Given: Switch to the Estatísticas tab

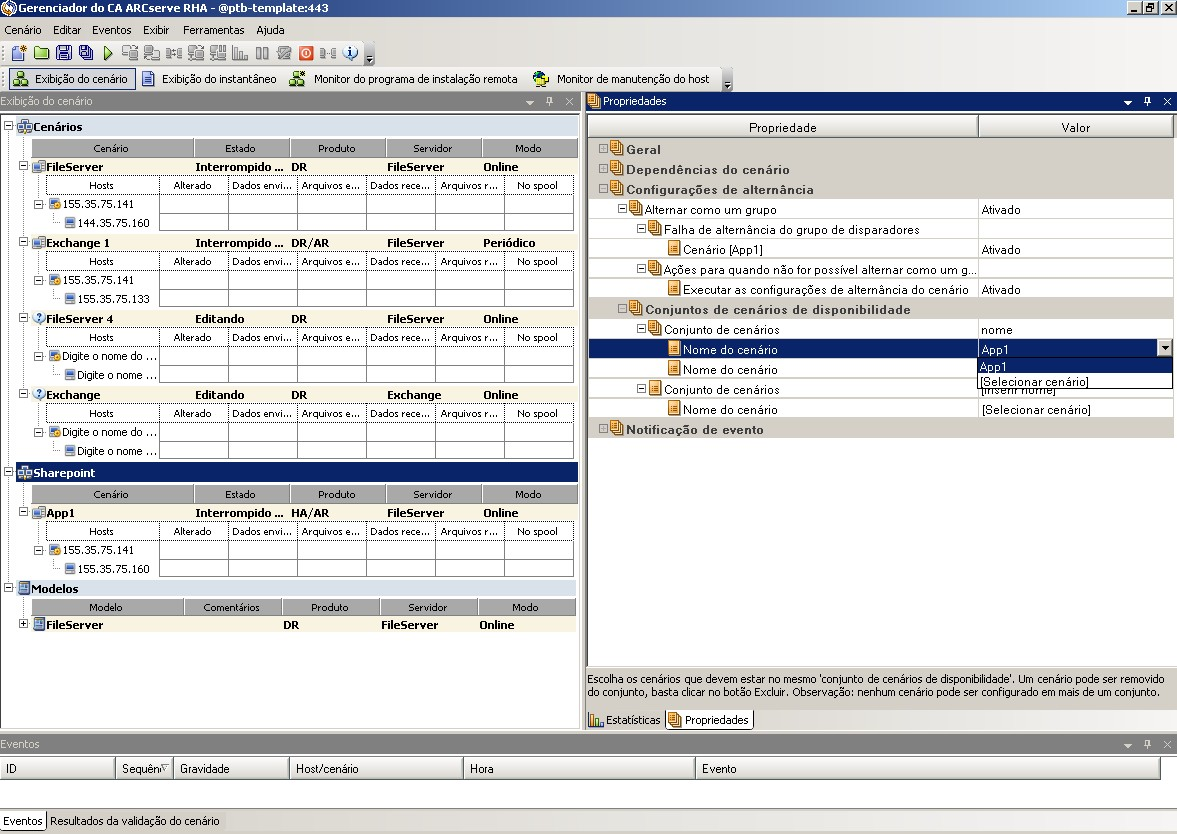Looking at the screenshot, I should point(625,720).
